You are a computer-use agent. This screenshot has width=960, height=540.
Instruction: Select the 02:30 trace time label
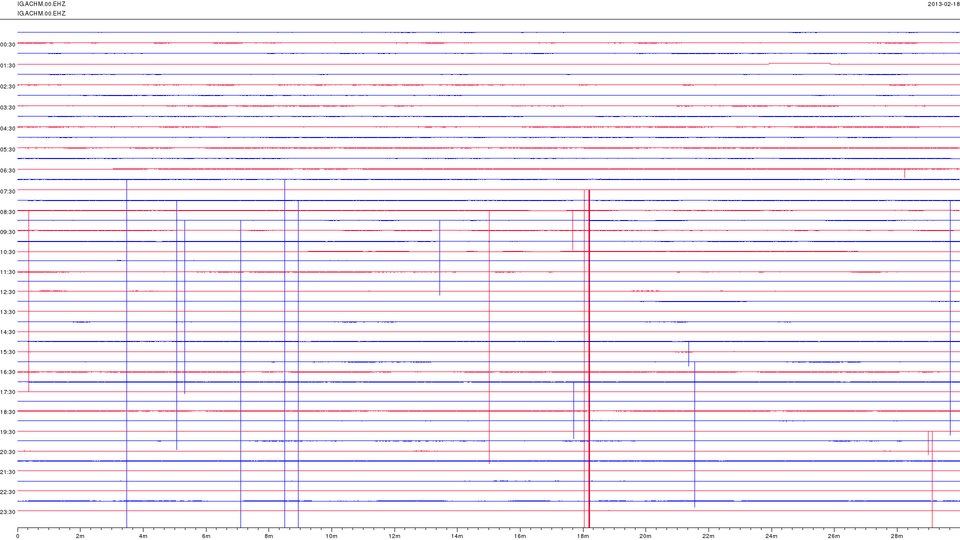(8, 87)
